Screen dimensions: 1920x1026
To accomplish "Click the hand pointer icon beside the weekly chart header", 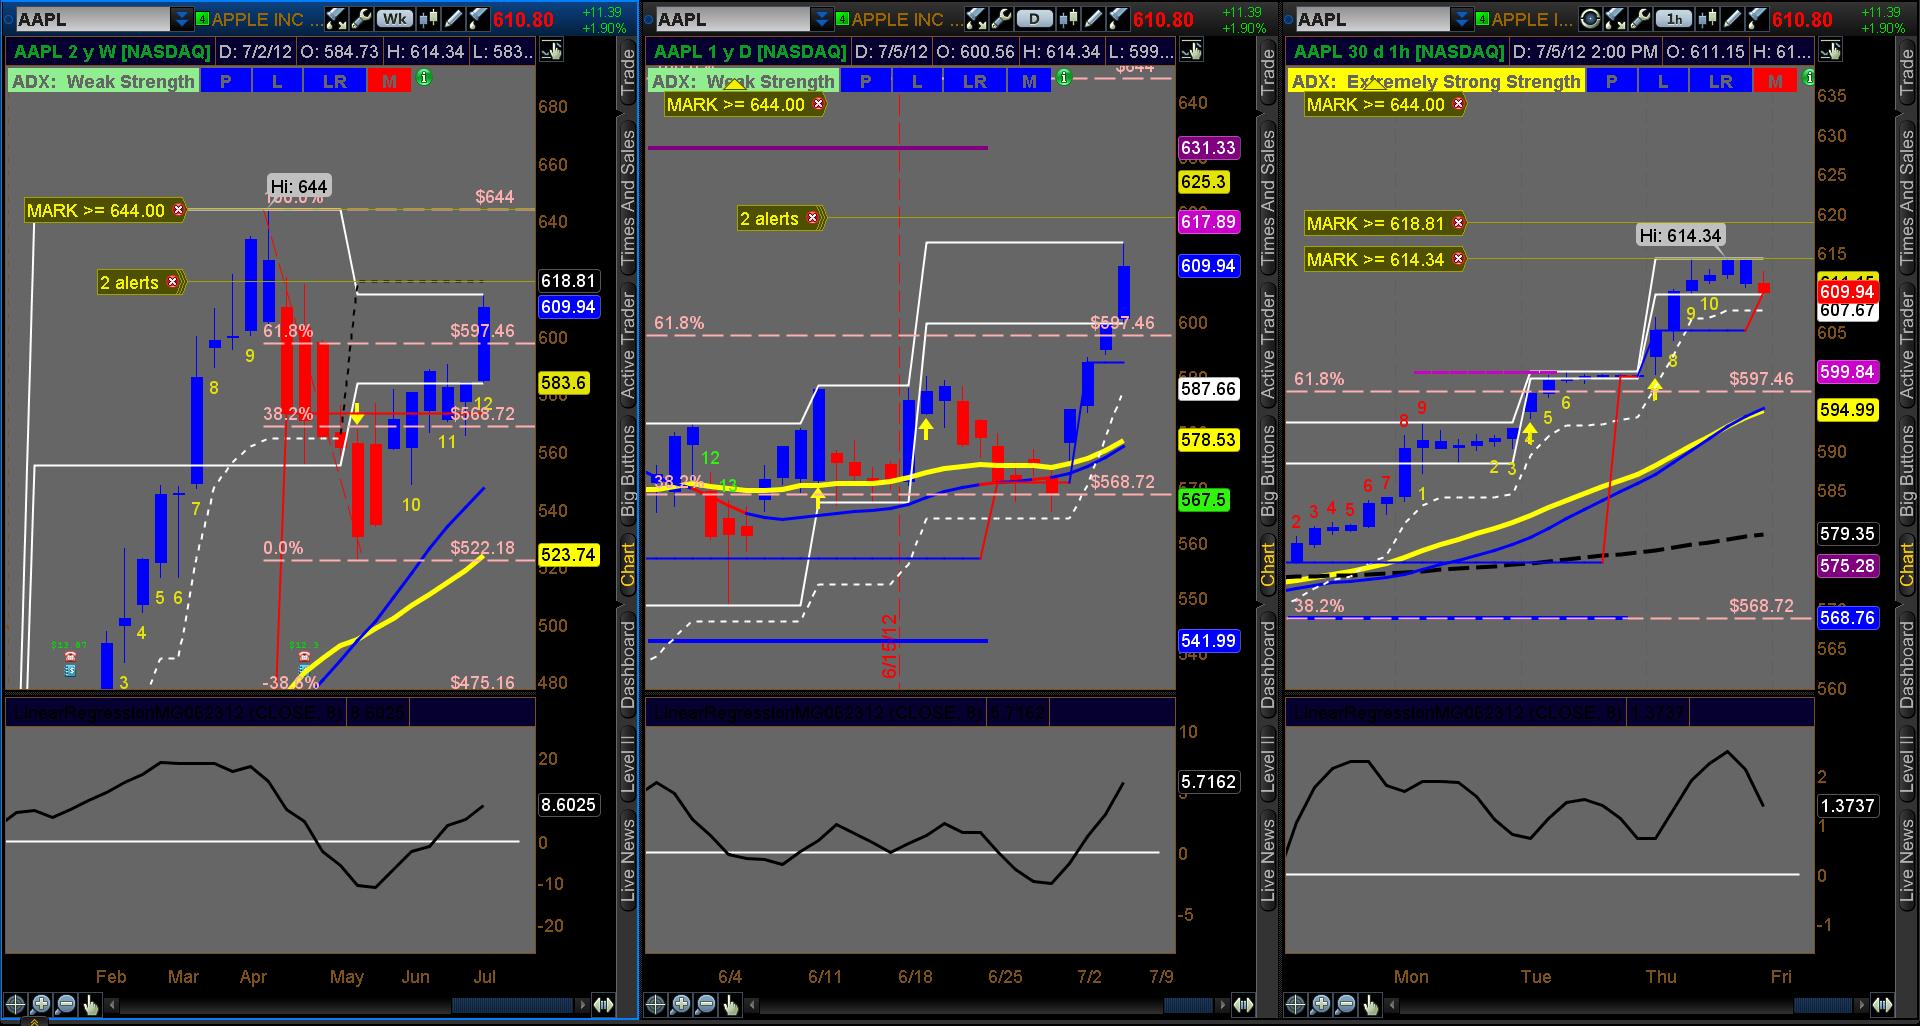I will 551,52.
